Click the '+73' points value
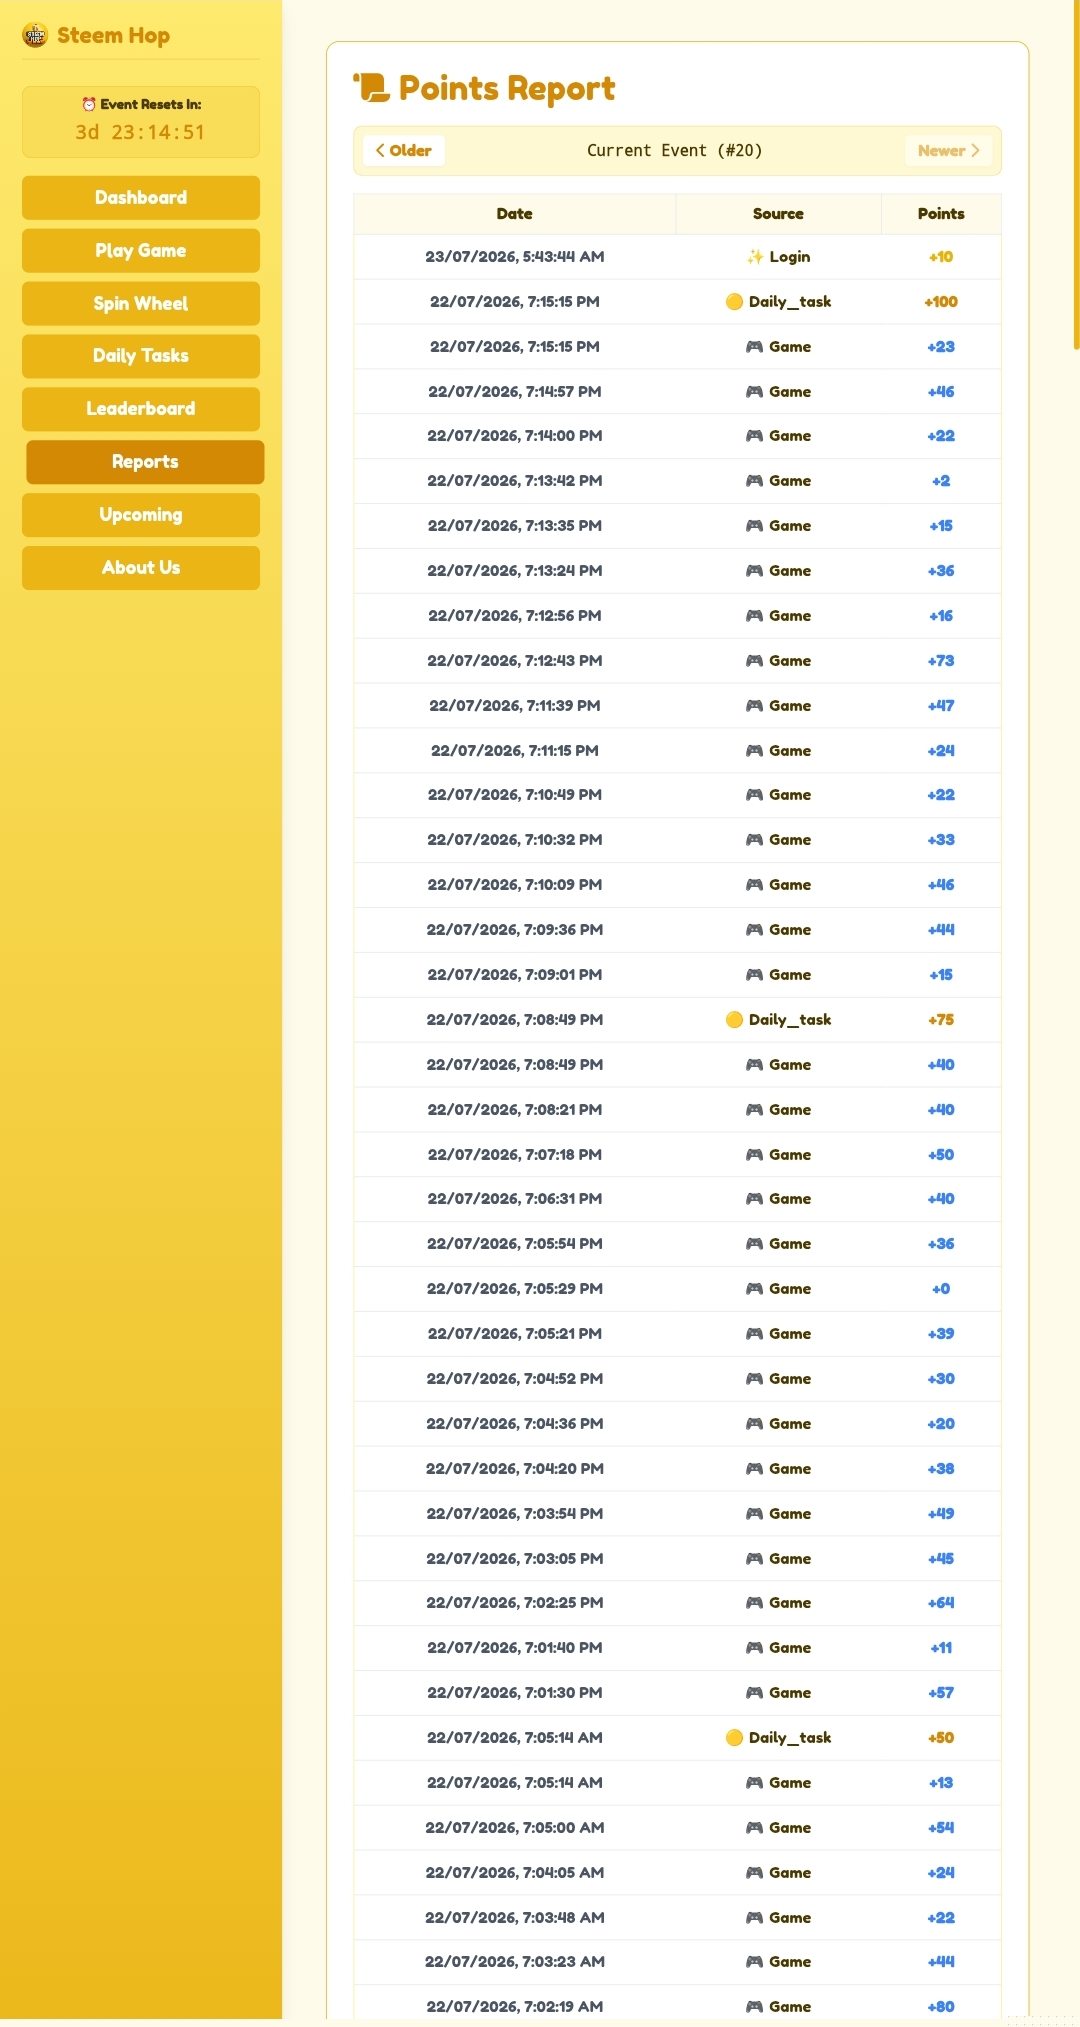The width and height of the screenshot is (1080, 2027). click(941, 661)
